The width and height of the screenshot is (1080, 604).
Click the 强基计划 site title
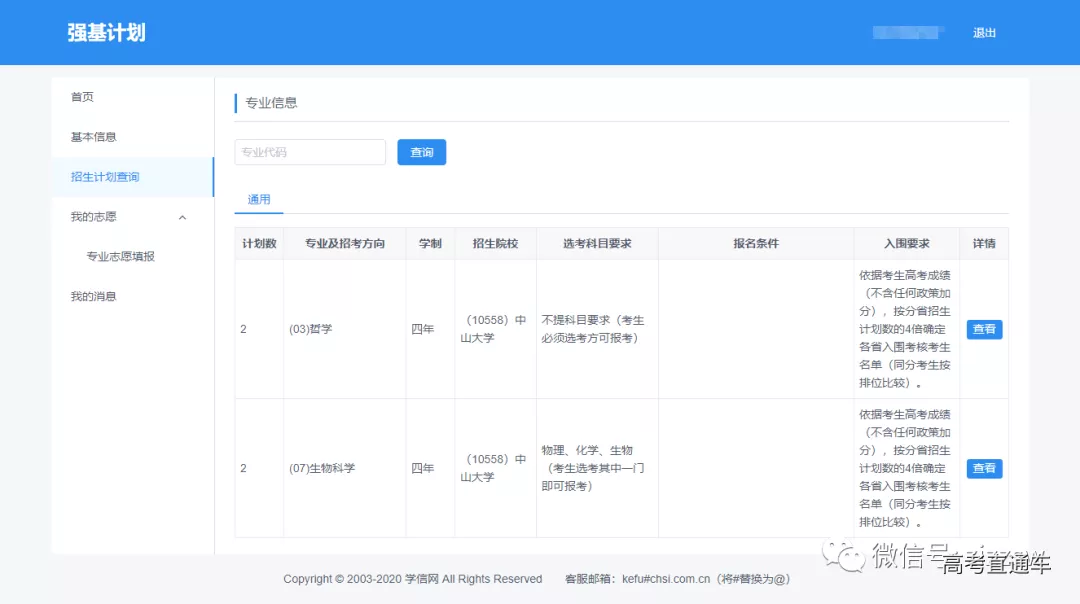106,33
